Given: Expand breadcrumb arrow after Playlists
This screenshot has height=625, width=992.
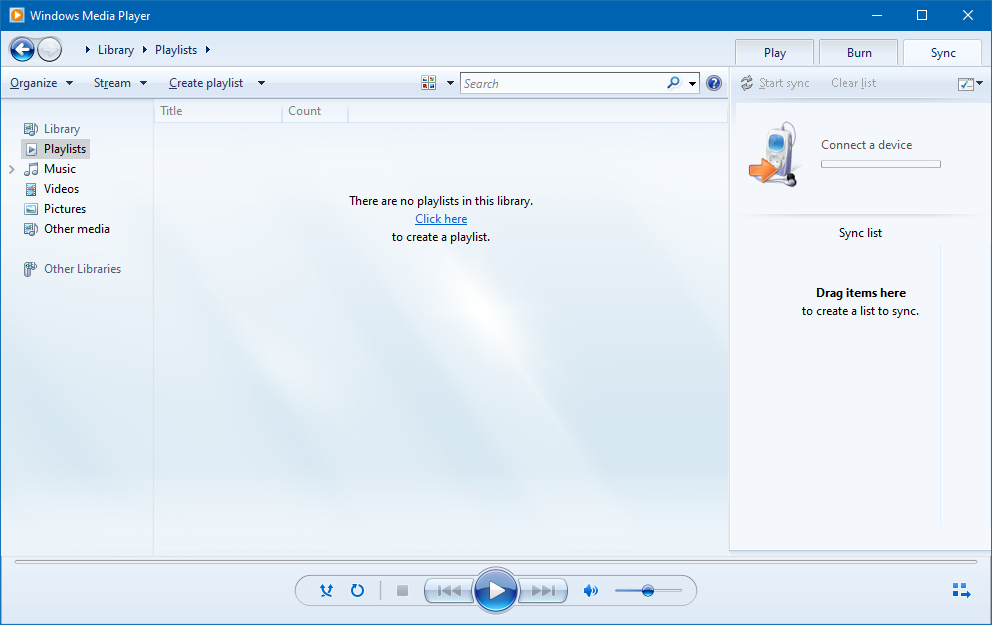Looking at the screenshot, I should coord(208,49).
